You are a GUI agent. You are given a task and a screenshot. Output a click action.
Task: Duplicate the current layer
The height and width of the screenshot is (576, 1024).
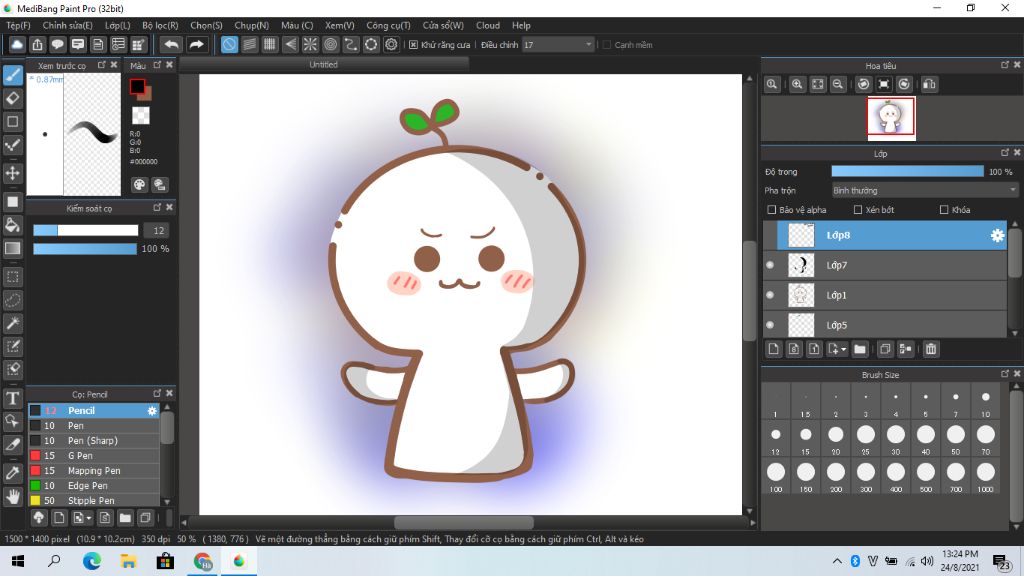point(885,349)
